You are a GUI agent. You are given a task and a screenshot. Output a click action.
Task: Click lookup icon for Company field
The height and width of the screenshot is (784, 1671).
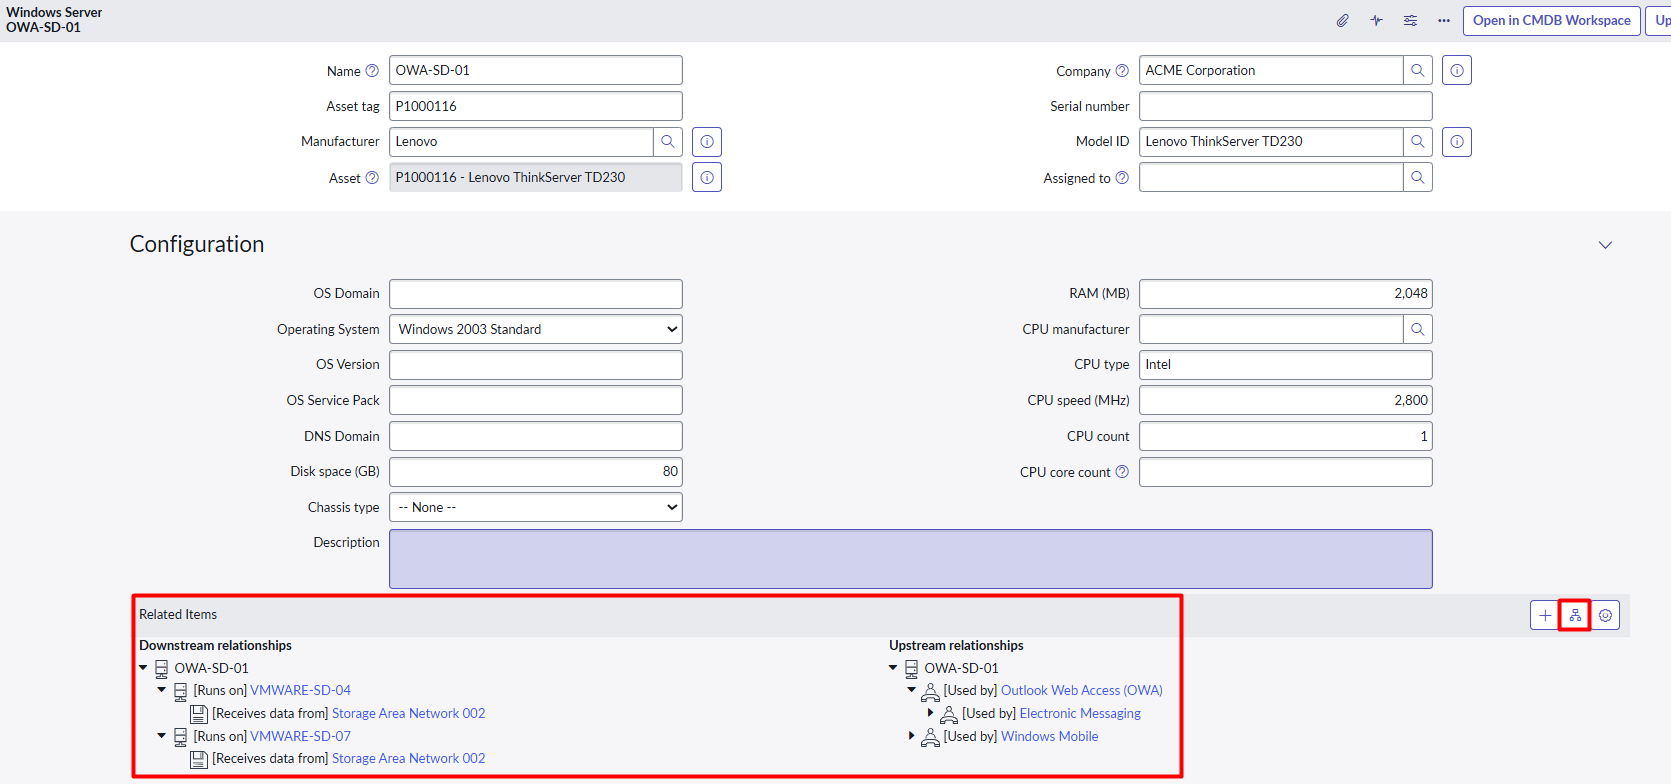pyautogui.click(x=1418, y=70)
